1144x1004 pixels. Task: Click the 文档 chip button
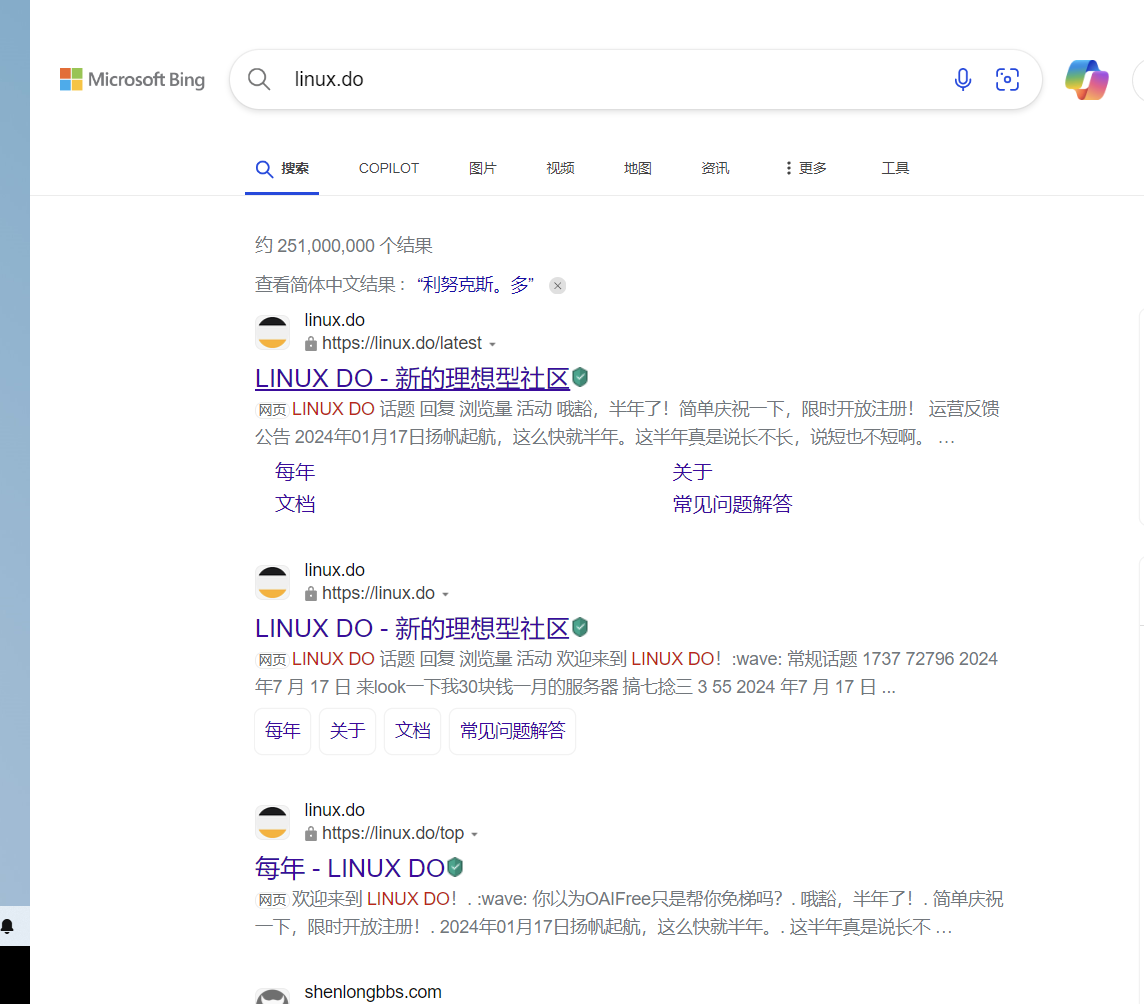412,731
